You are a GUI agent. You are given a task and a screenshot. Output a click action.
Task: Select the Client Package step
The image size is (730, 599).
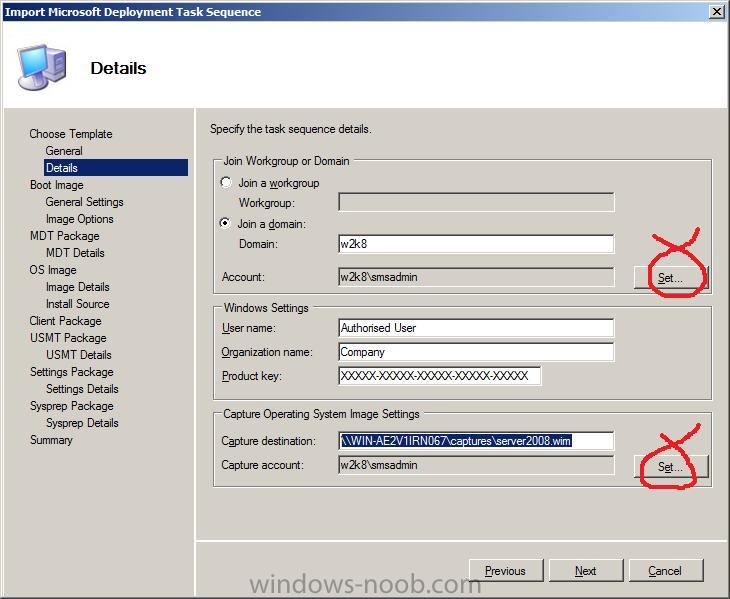click(66, 321)
